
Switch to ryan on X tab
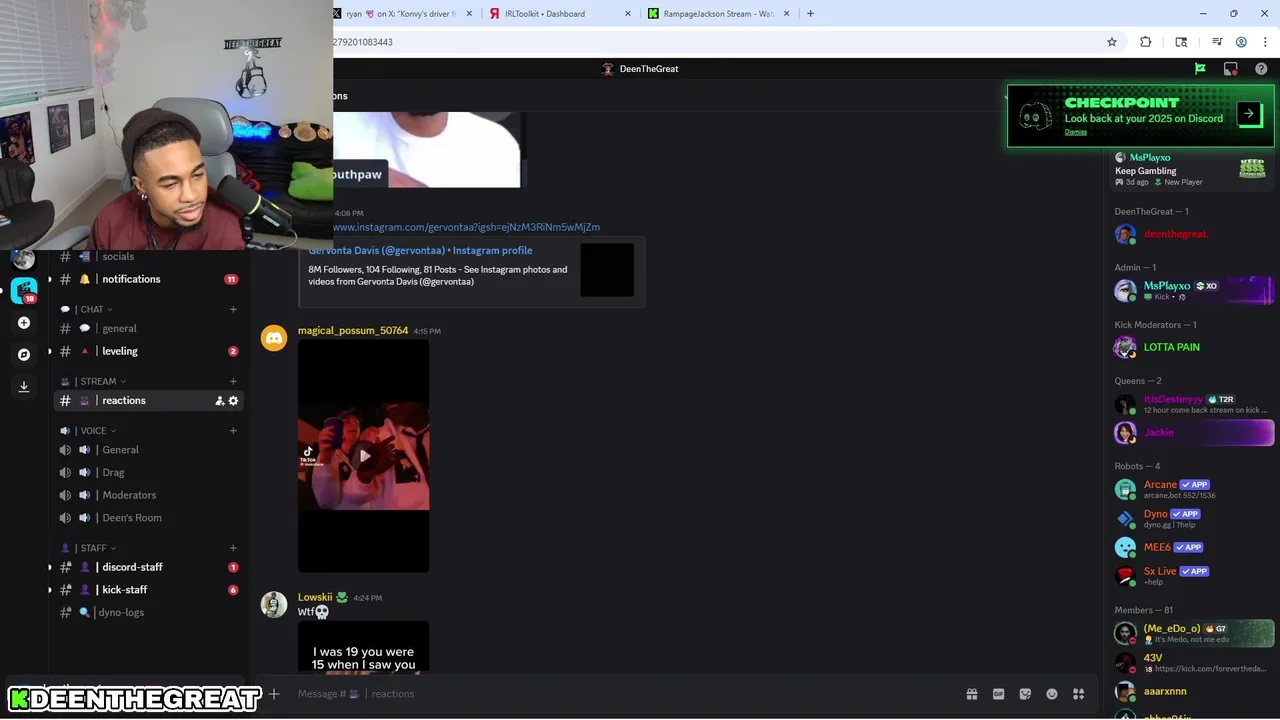tap(400, 14)
